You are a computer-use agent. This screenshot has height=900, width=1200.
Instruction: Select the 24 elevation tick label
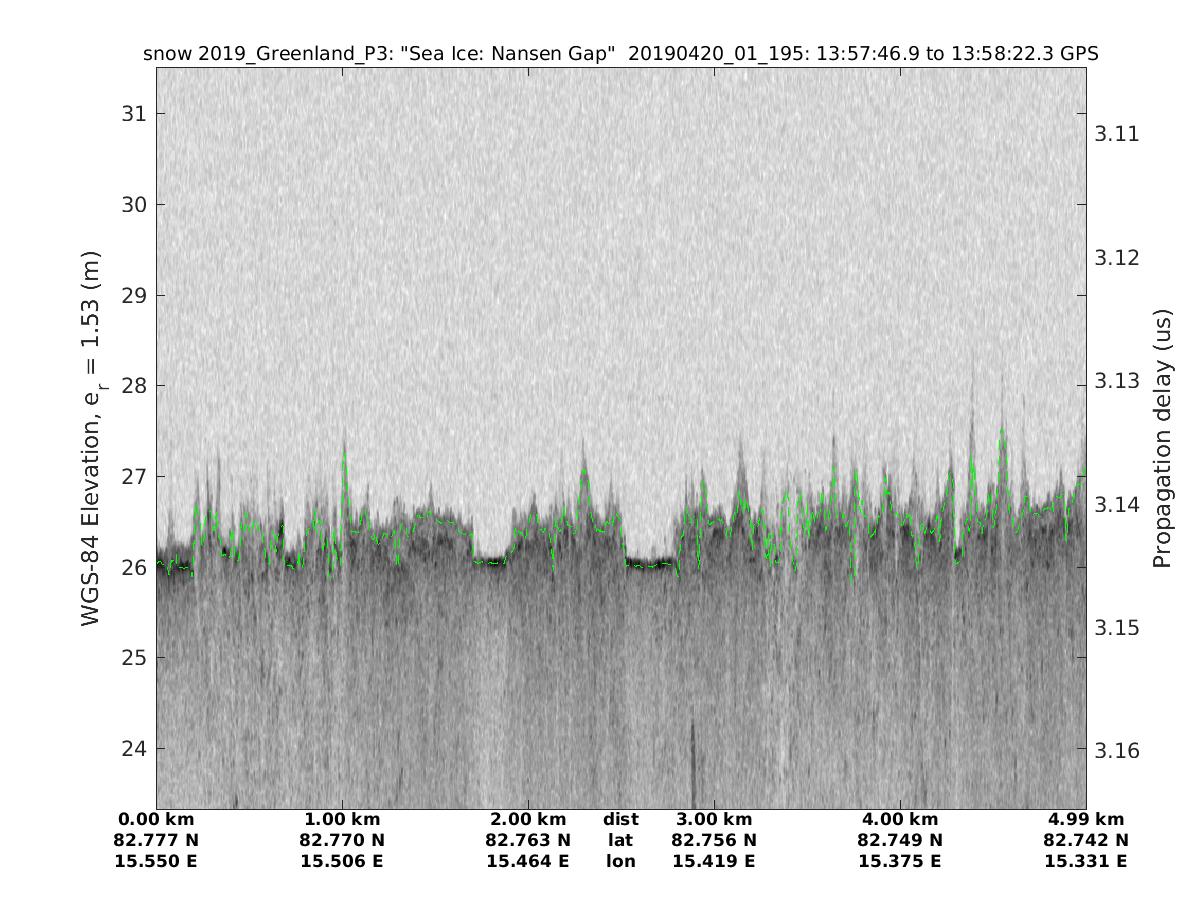pos(134,748)
